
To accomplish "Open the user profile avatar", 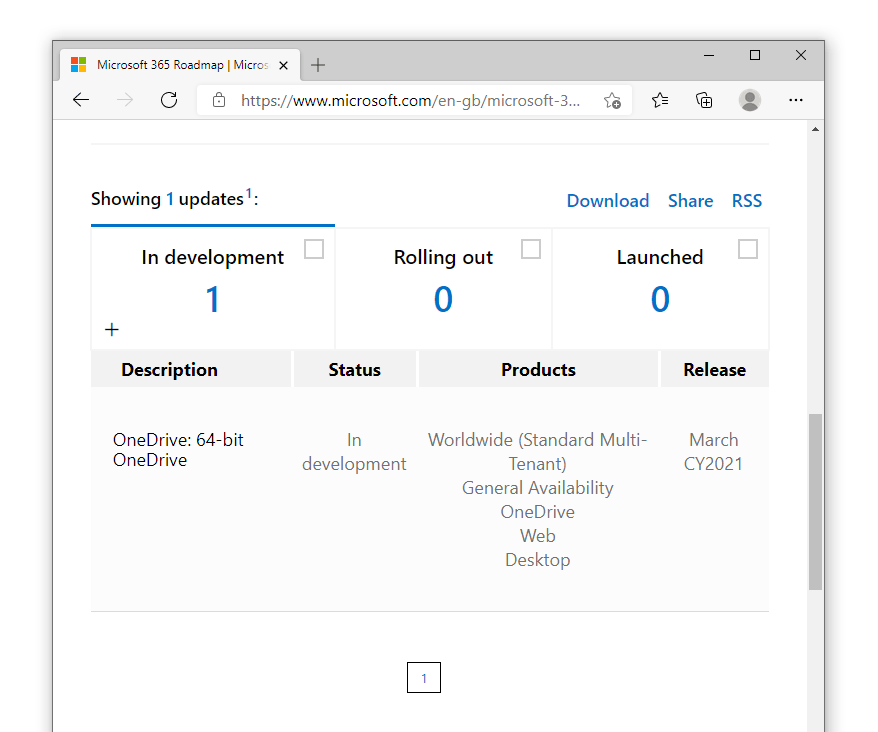I will pos(750,100).
